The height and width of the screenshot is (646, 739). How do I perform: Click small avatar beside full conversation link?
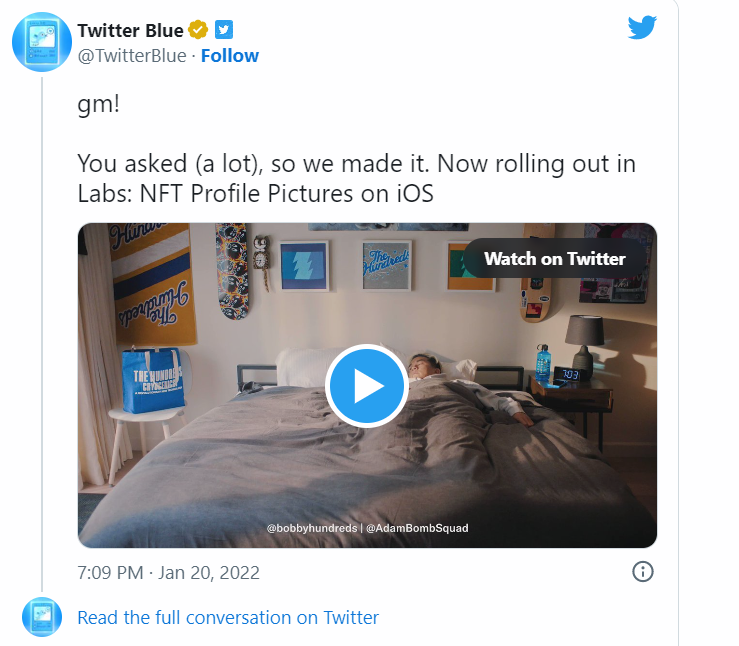coord(42,617)
